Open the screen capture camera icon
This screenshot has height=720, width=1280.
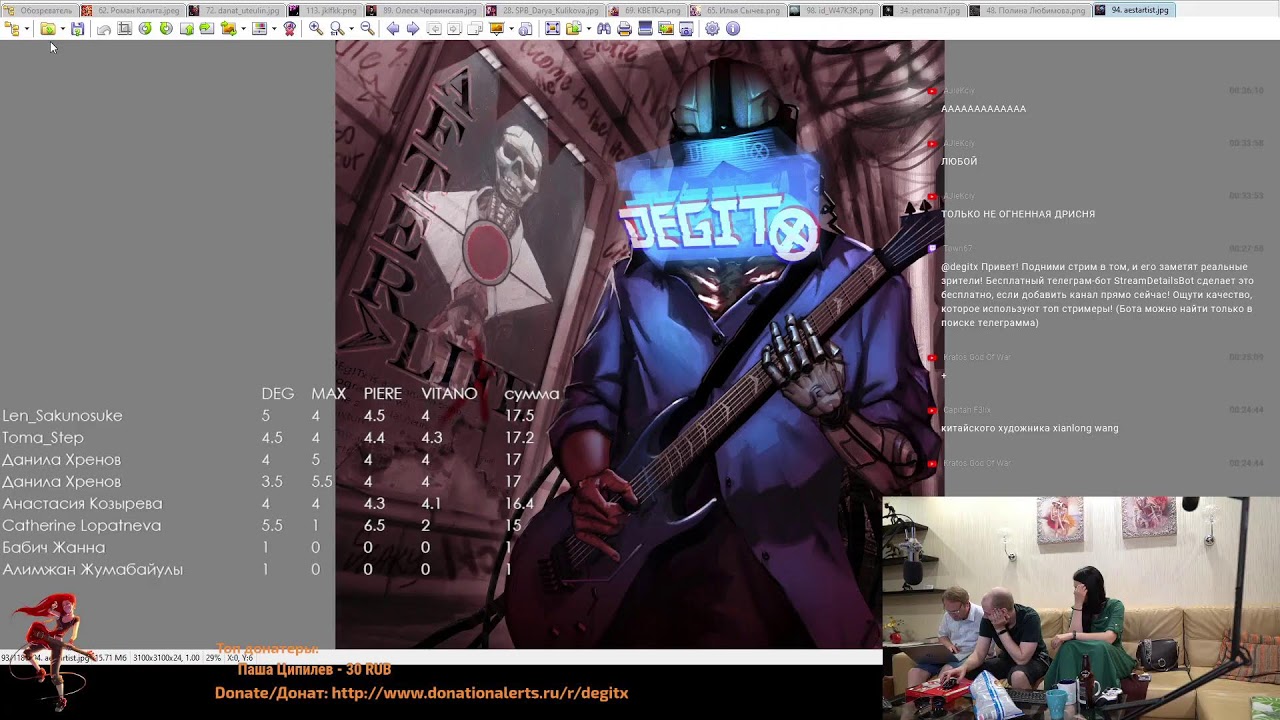coord(686,29)
